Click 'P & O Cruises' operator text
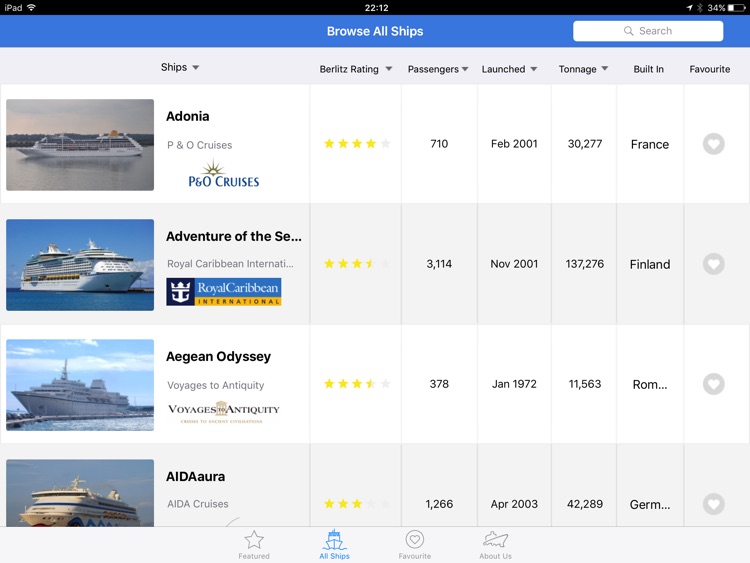 click(x=199, y=145)
